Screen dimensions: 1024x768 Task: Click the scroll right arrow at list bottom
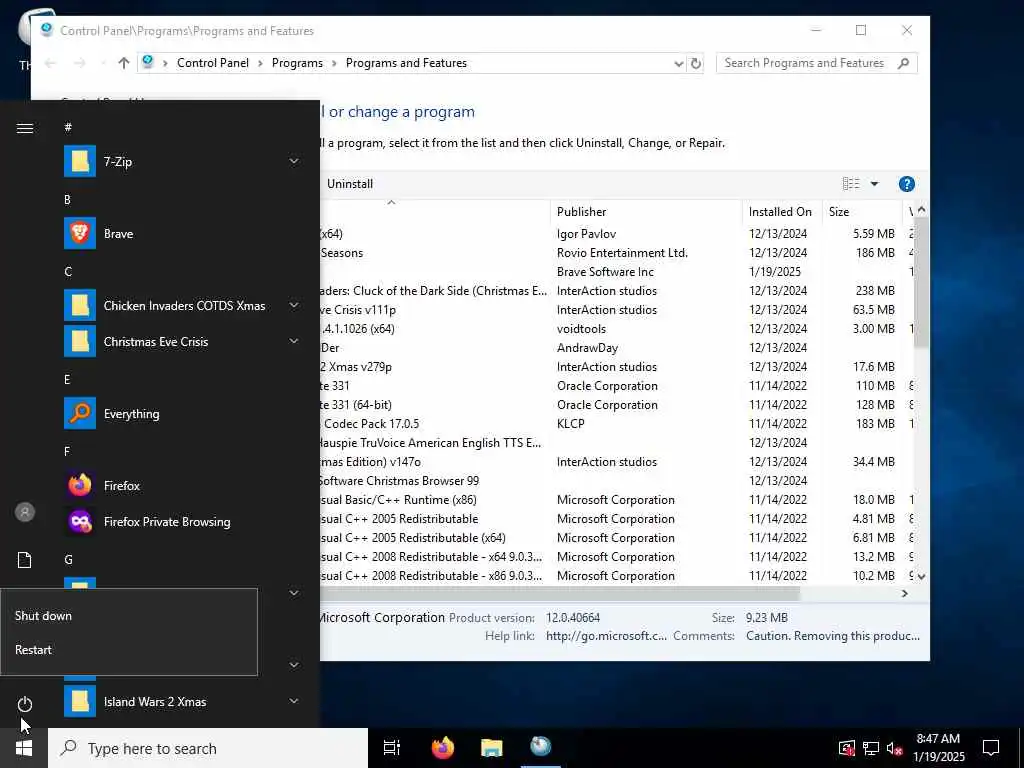[x=904, y=593]
